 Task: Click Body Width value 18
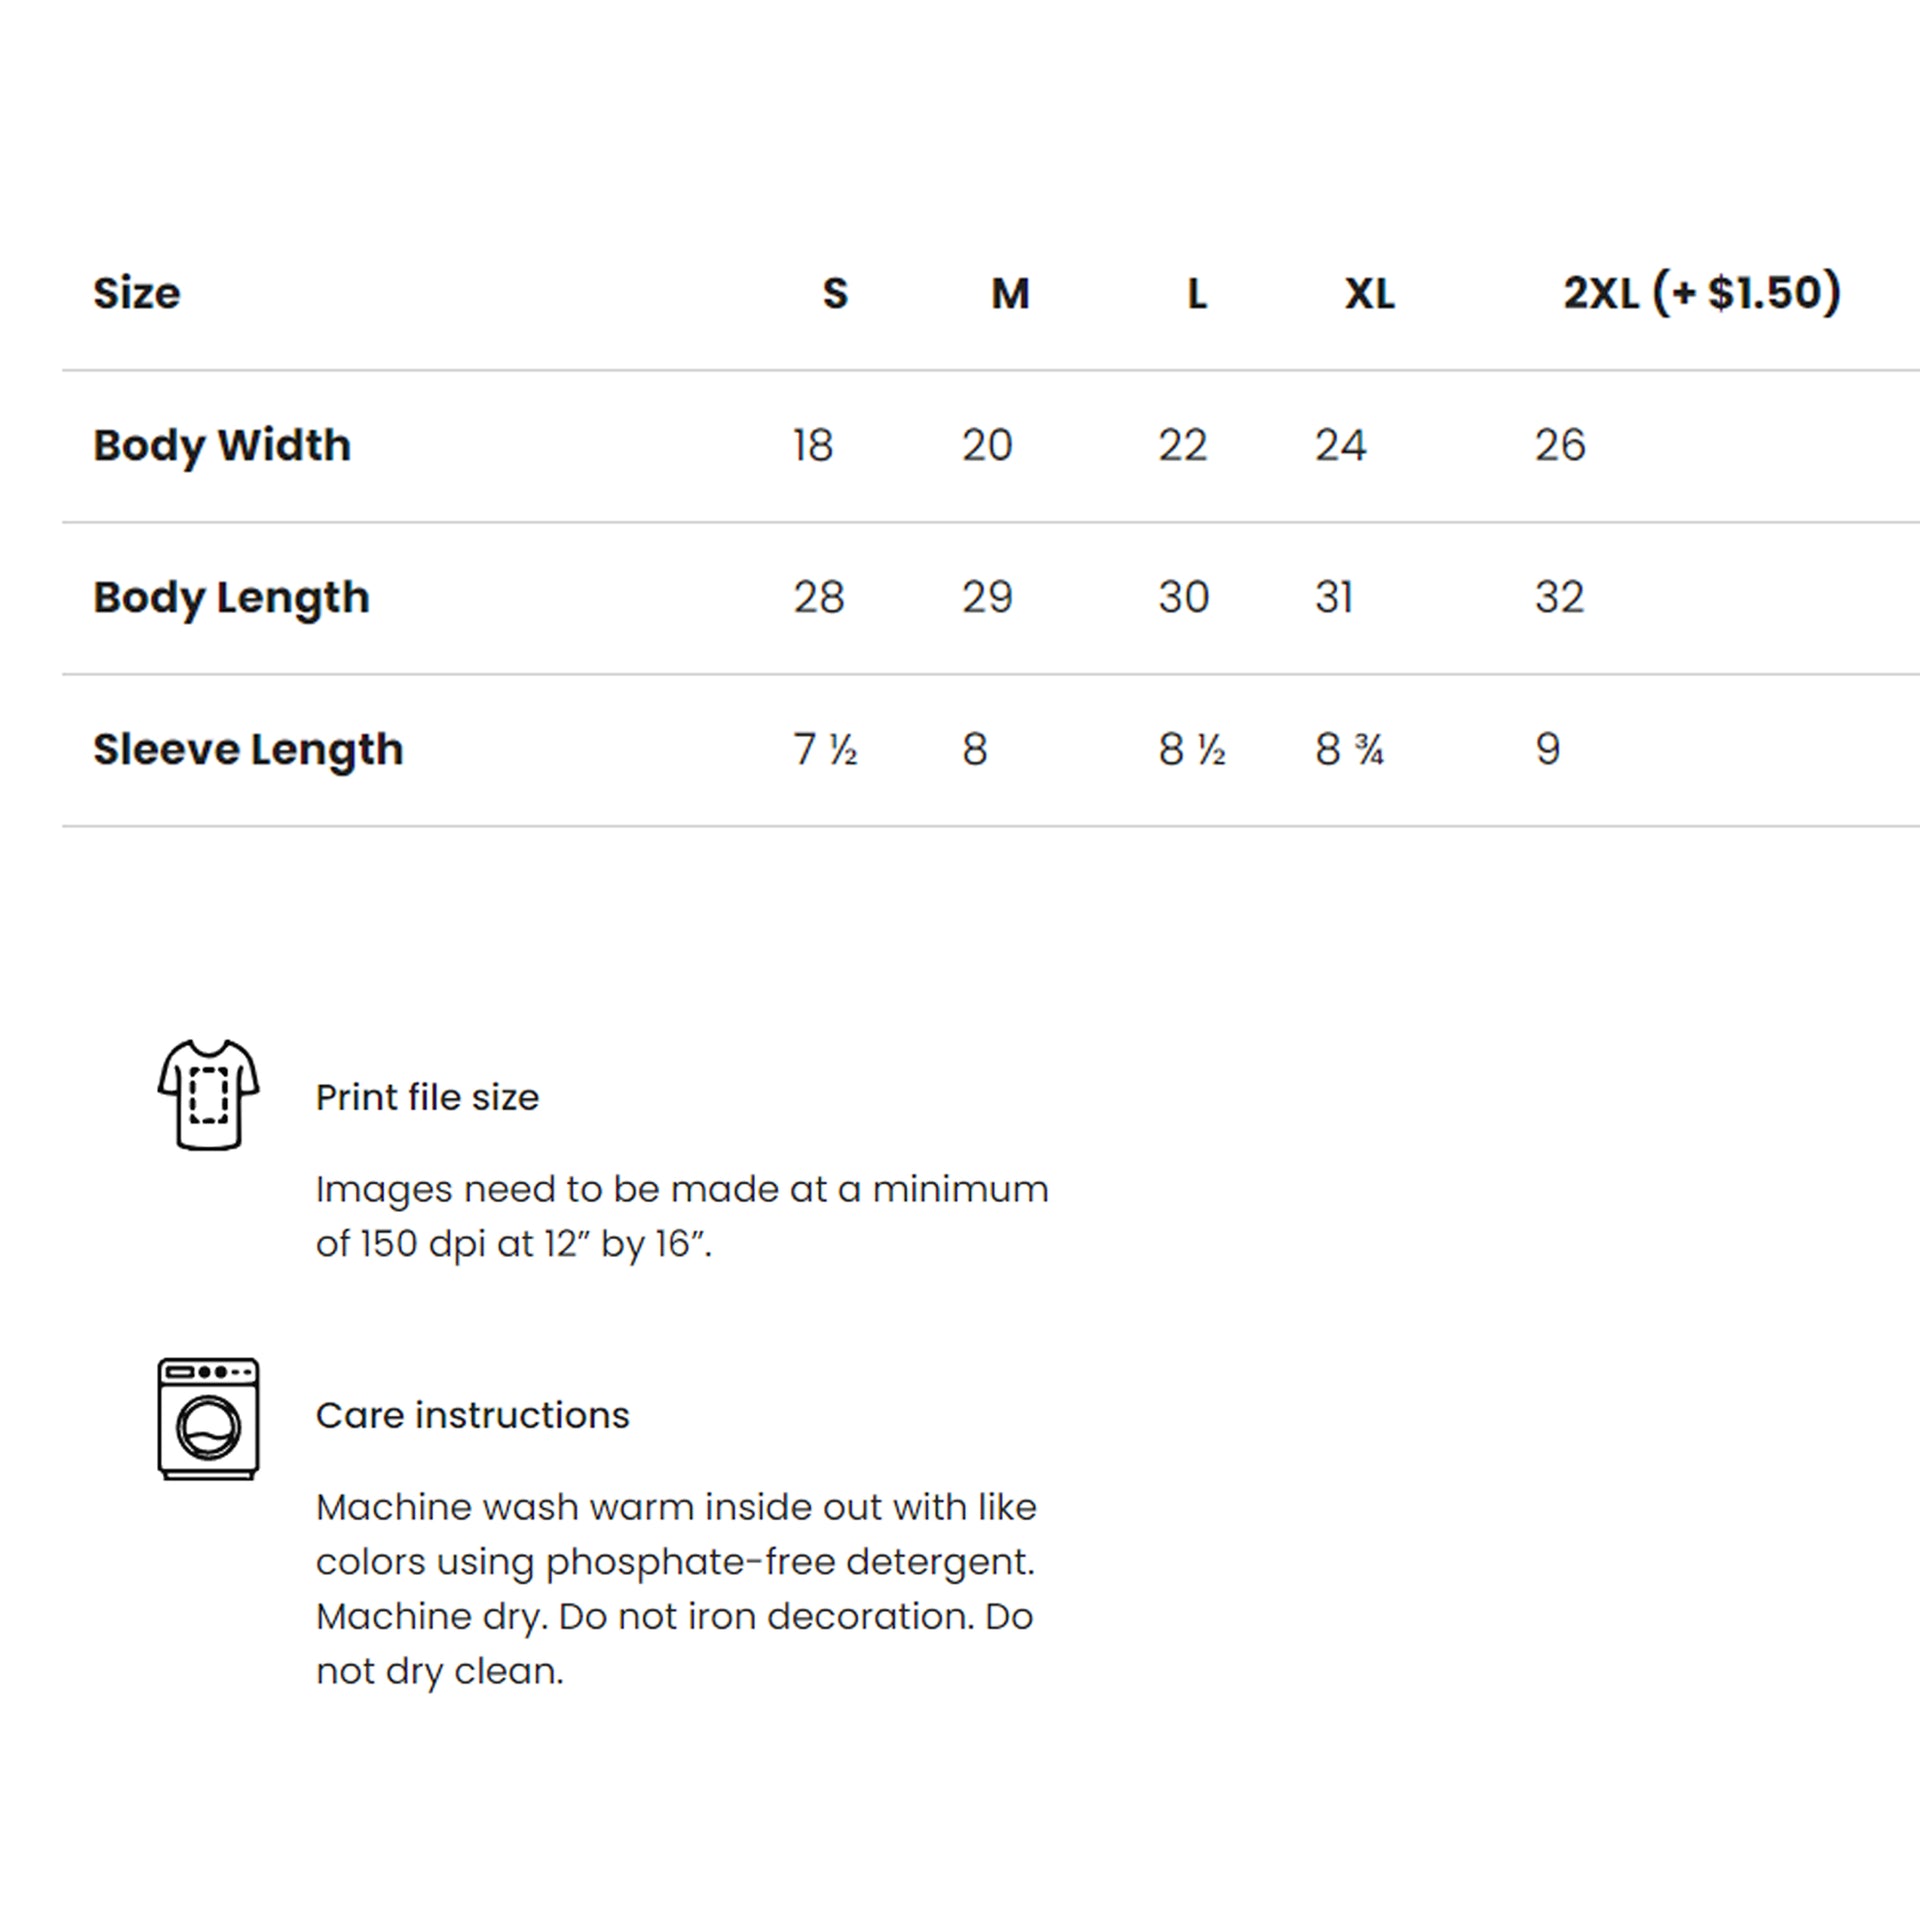(x=813, y=445)
